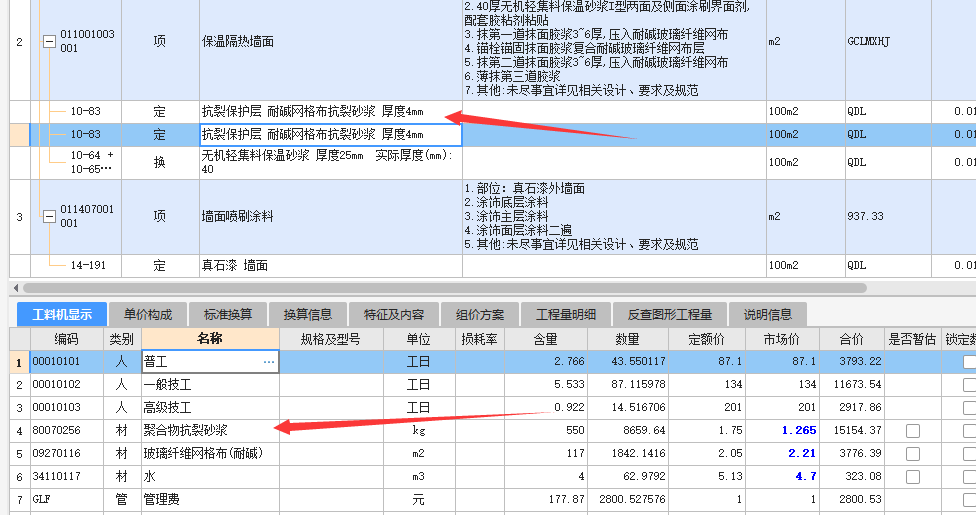Open the 说明信息 tab
The width and height of the screenshot is (976, 515).
pos(767,314)
